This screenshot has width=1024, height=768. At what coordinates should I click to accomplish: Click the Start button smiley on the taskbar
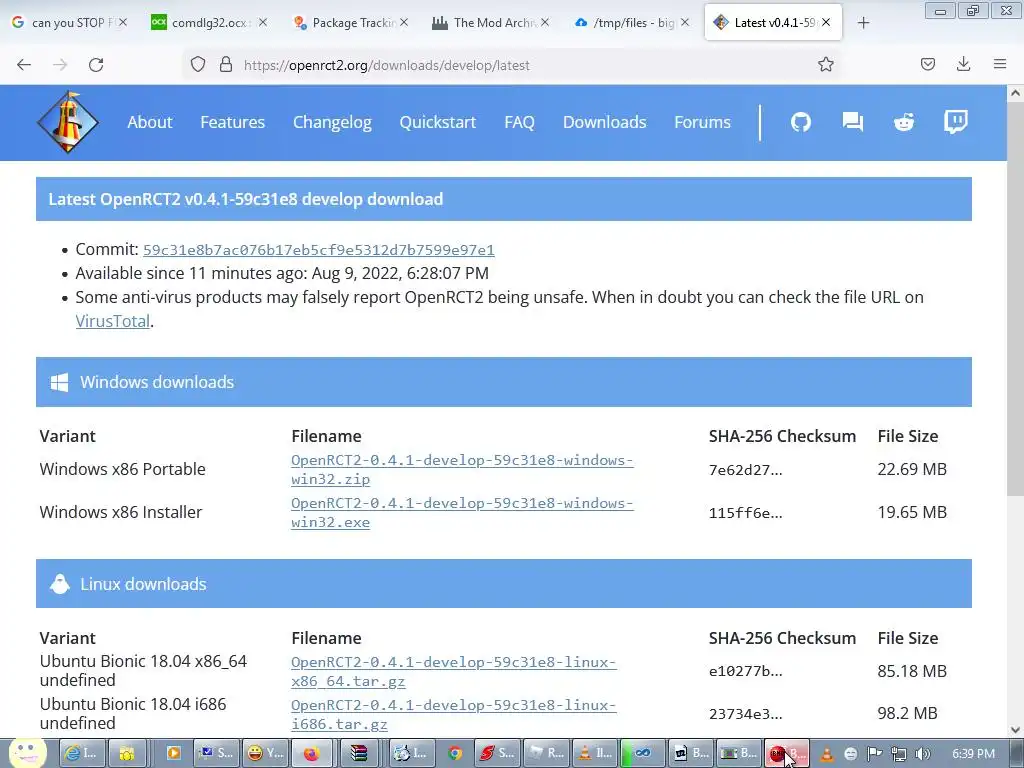tap(27, 753)
